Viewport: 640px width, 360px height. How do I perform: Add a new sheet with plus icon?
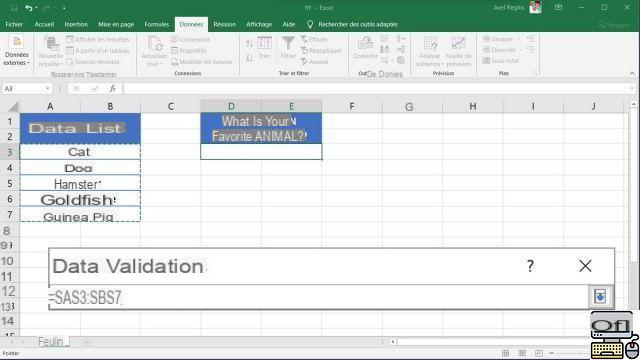coord(87,342)
